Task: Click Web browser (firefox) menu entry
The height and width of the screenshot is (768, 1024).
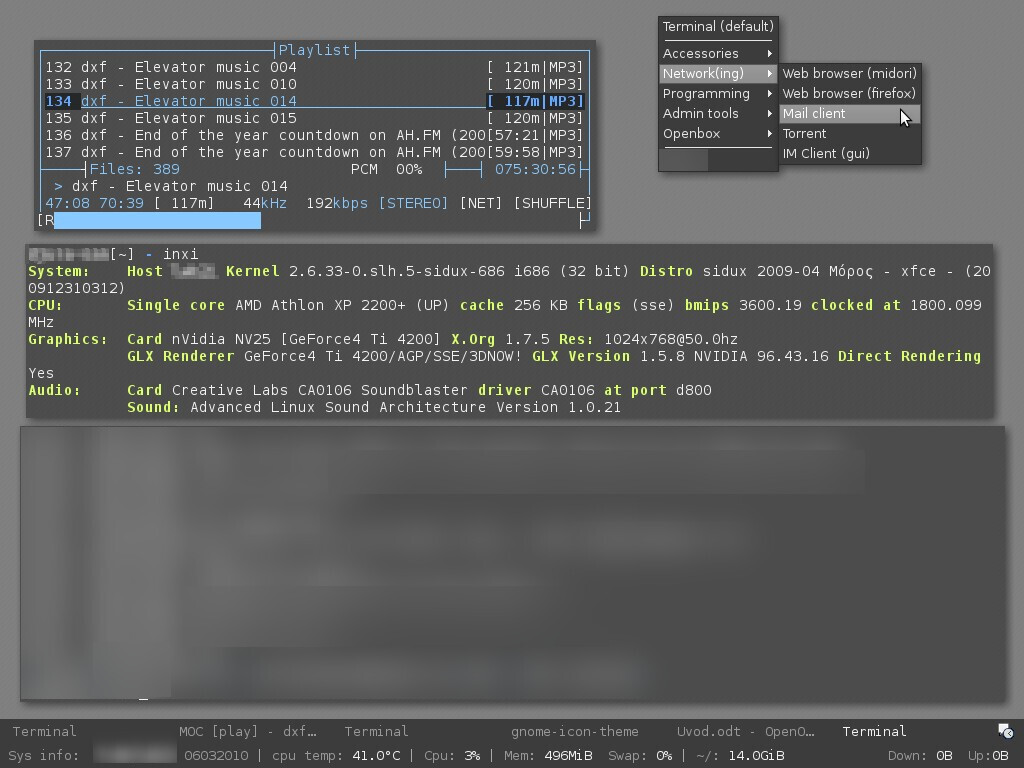Action: (849, 93)
